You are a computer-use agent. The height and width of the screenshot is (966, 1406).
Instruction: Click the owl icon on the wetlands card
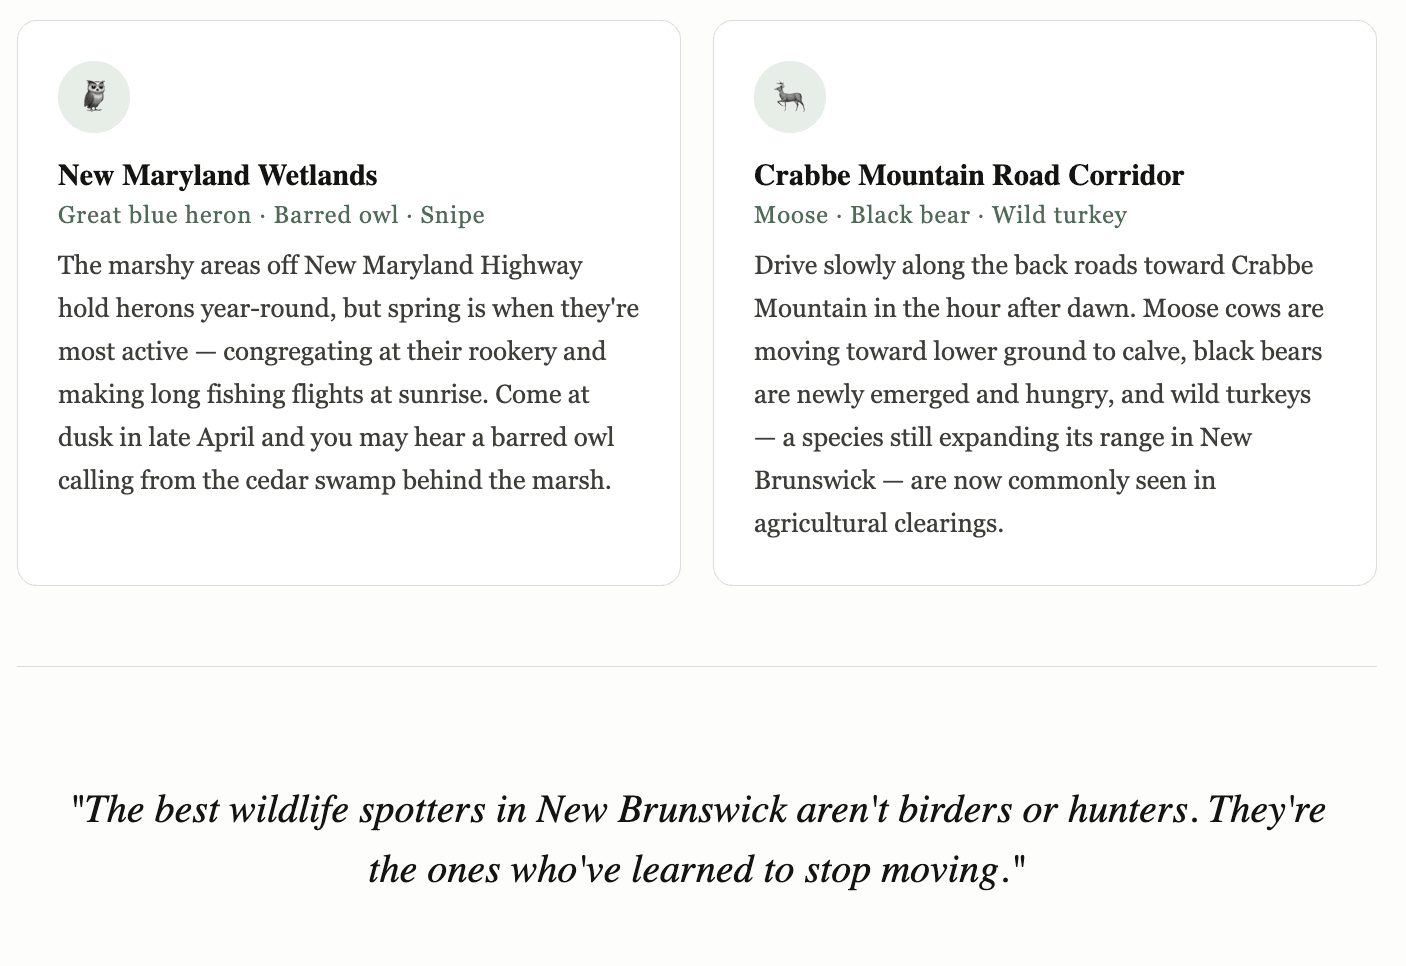[94, 97]
